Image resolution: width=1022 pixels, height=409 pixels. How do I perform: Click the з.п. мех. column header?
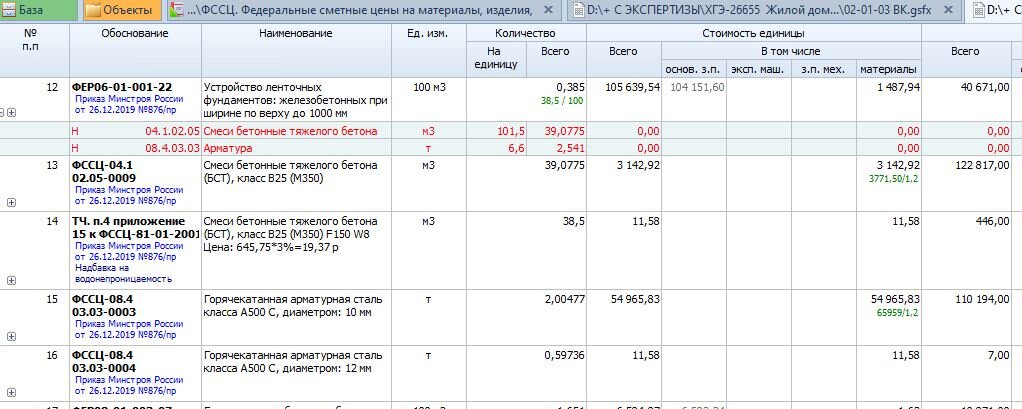coord(823,69)
